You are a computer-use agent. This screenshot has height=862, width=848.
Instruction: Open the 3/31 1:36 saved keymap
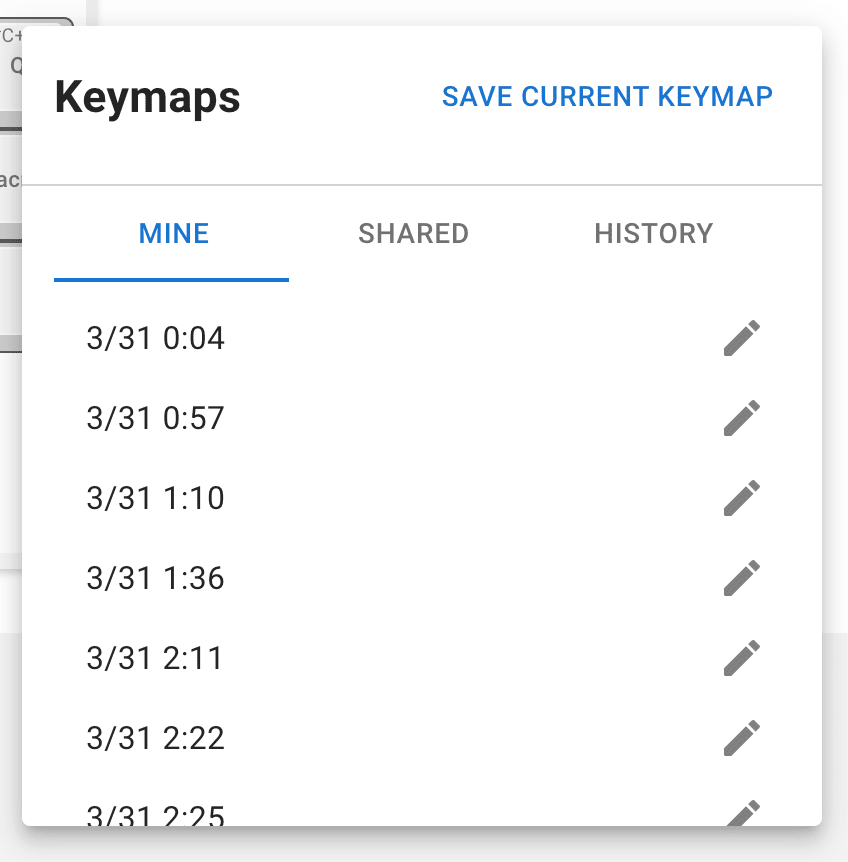point(156,578)
